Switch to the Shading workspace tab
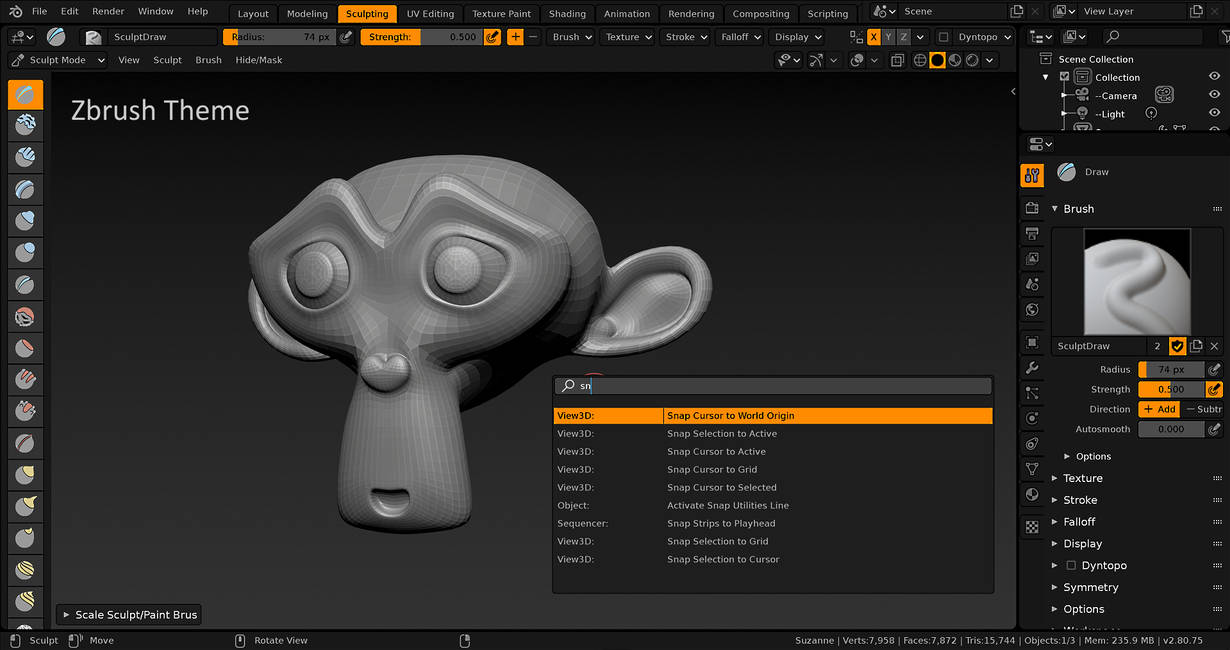Viewport: 1230px width, 650px height. [x=567, y=14]
